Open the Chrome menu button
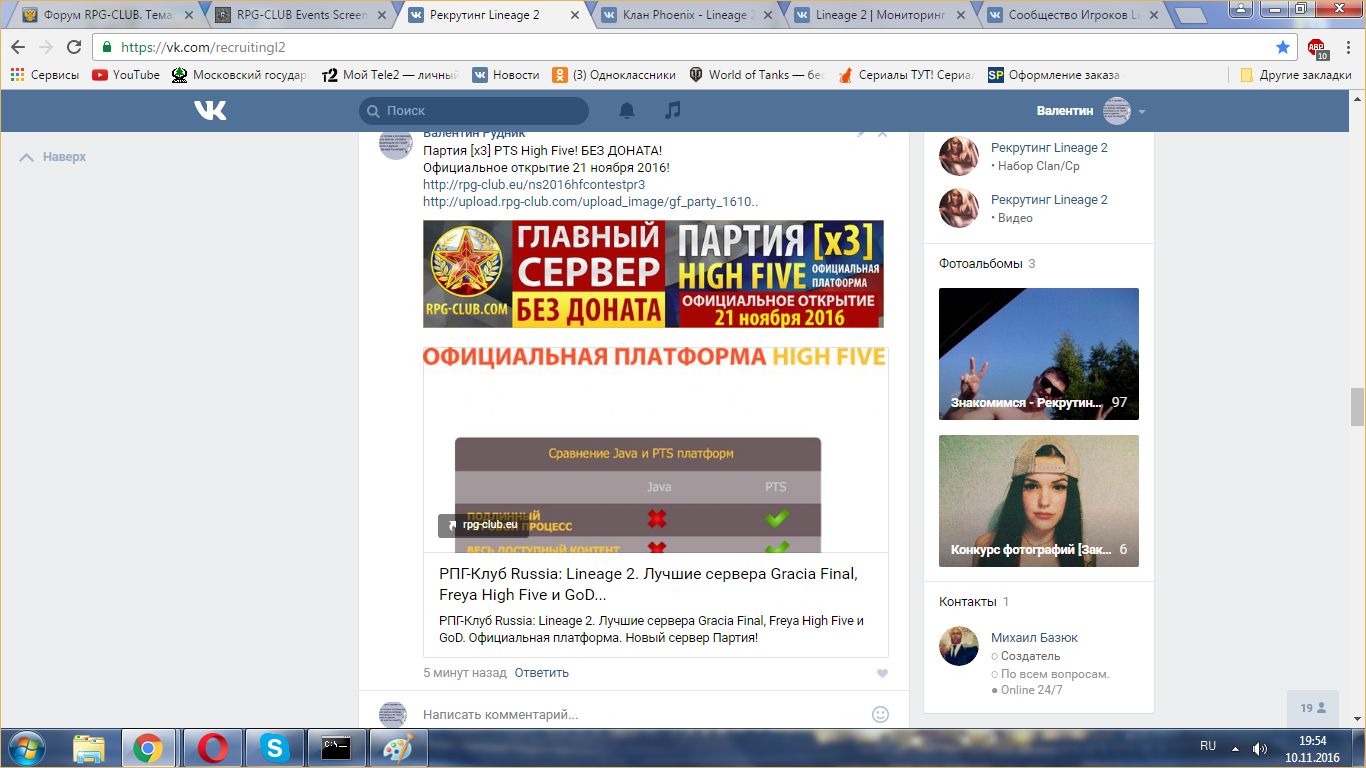The height and width of the screenshot is (768, 1366). pyautogui.click(x=1346, y=47)
